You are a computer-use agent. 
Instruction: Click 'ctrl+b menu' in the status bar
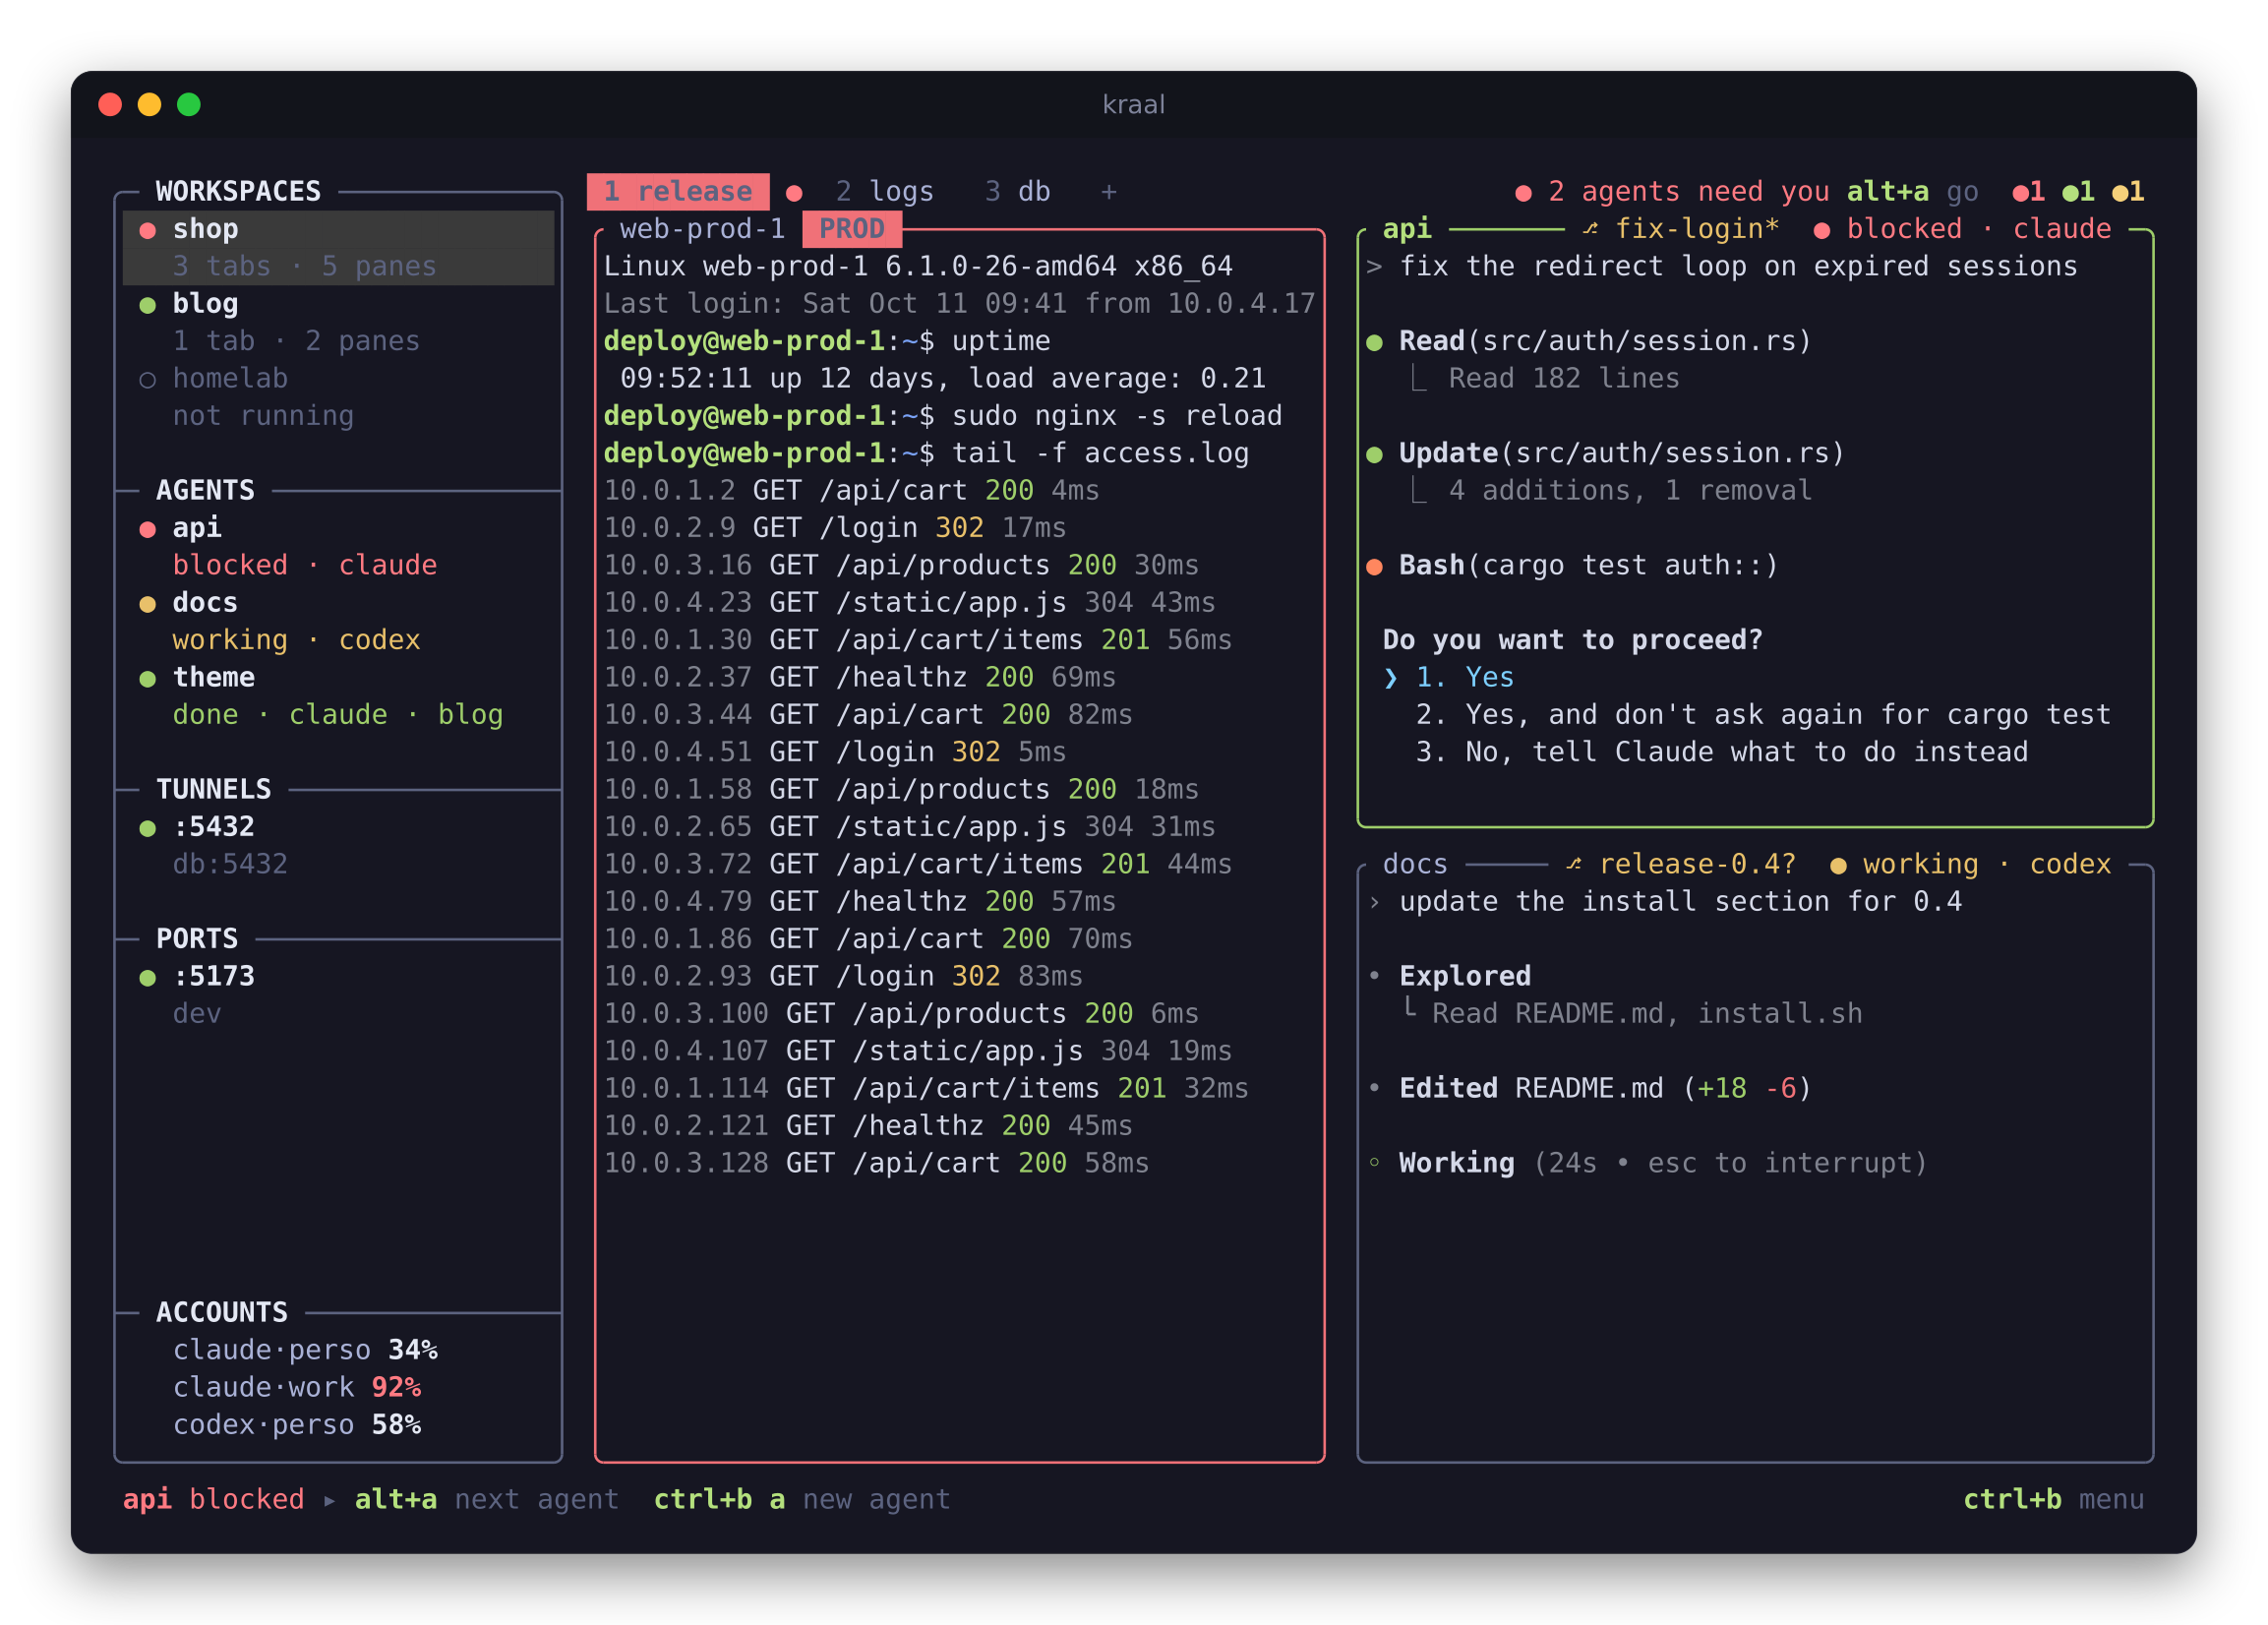click(x=2054, y=1499)
